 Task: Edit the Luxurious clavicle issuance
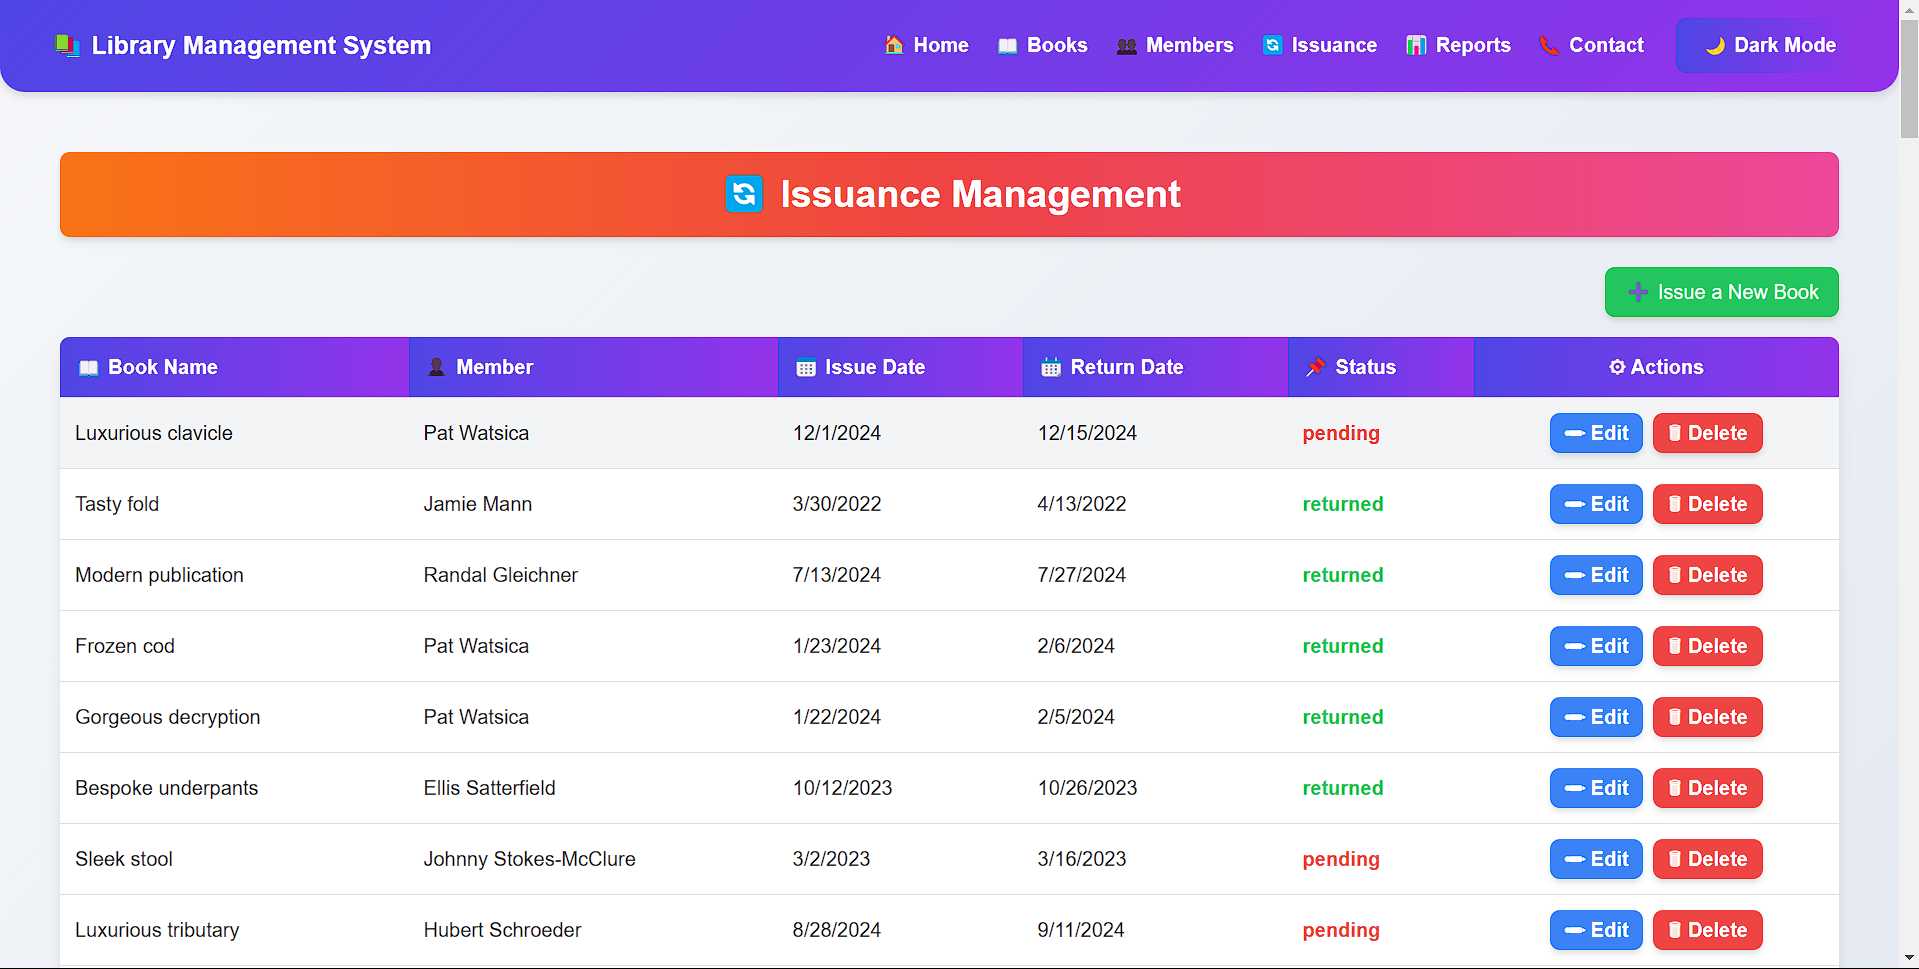tap(1596, 433)
